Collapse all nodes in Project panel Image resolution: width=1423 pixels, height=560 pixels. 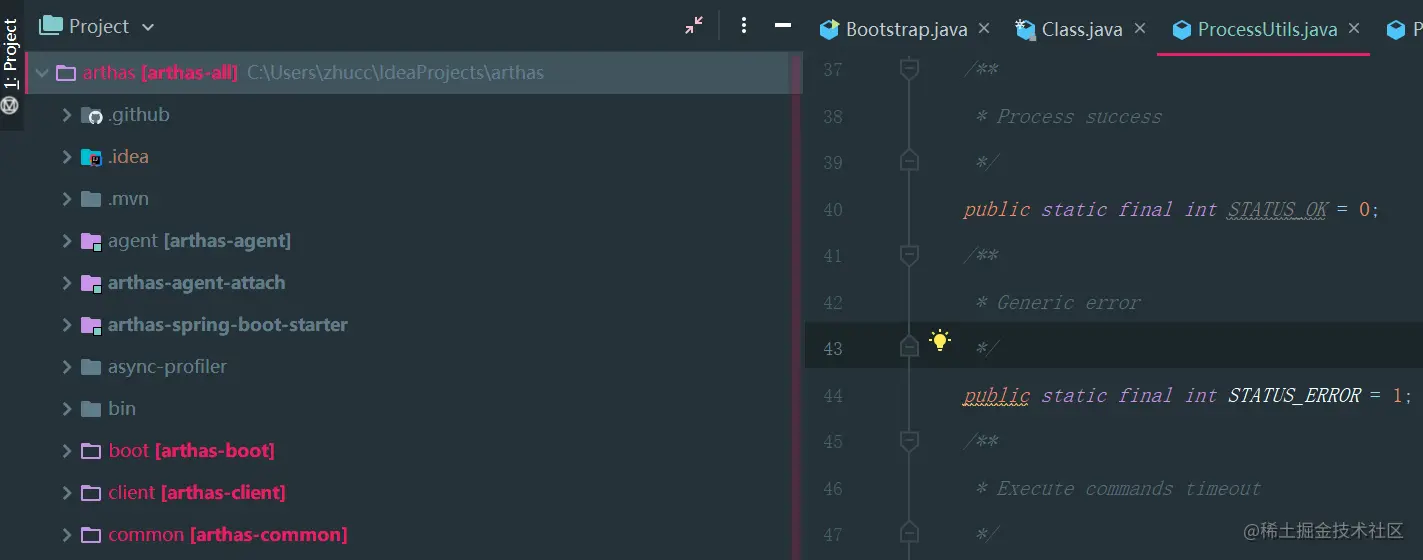[x=693, y=26]
